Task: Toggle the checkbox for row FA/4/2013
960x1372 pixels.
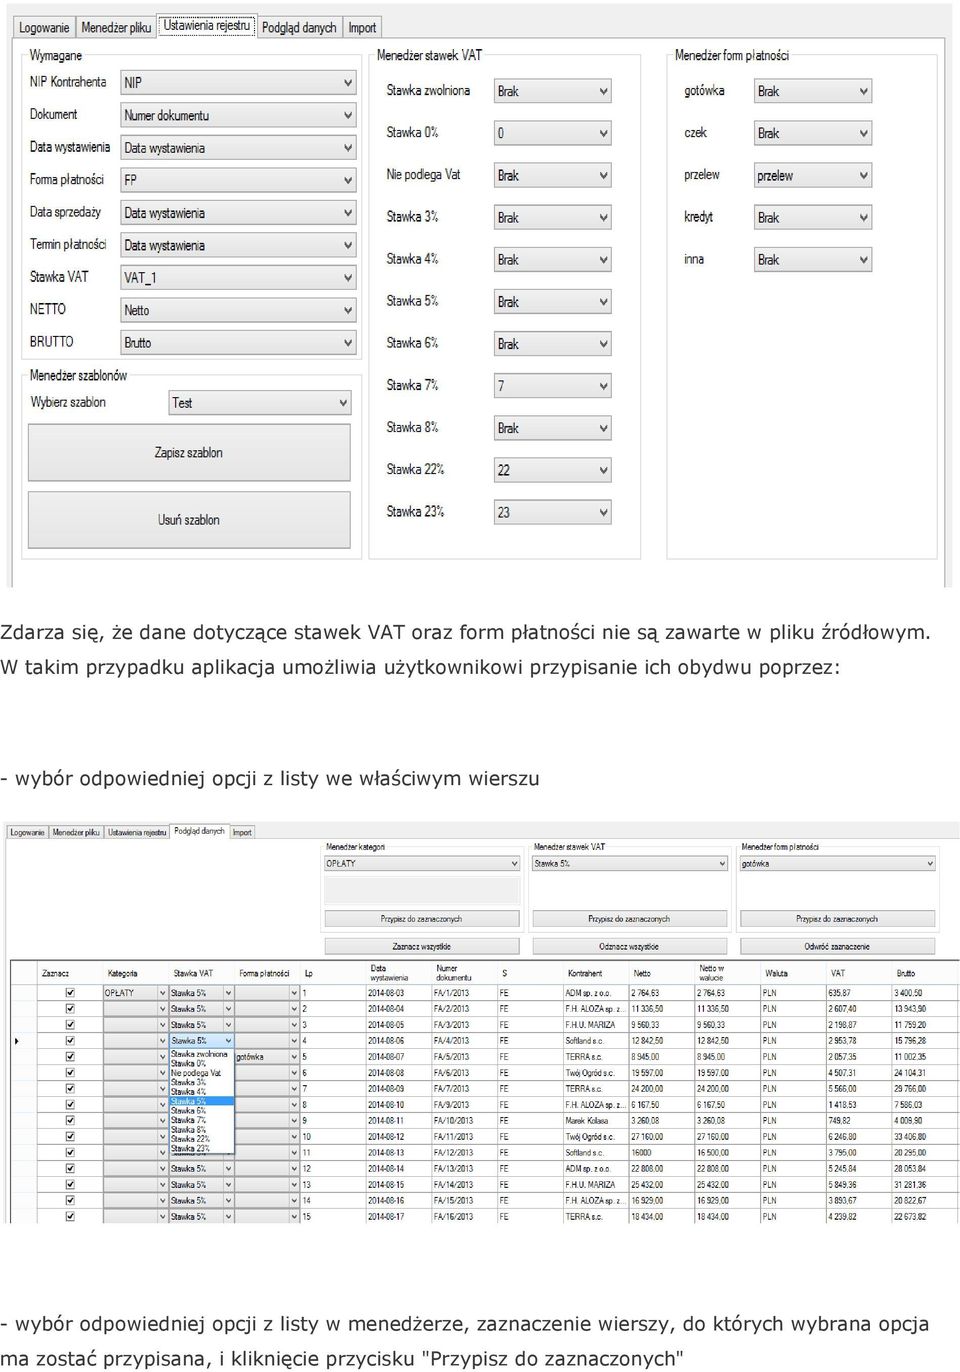Action: (70, 1041)
